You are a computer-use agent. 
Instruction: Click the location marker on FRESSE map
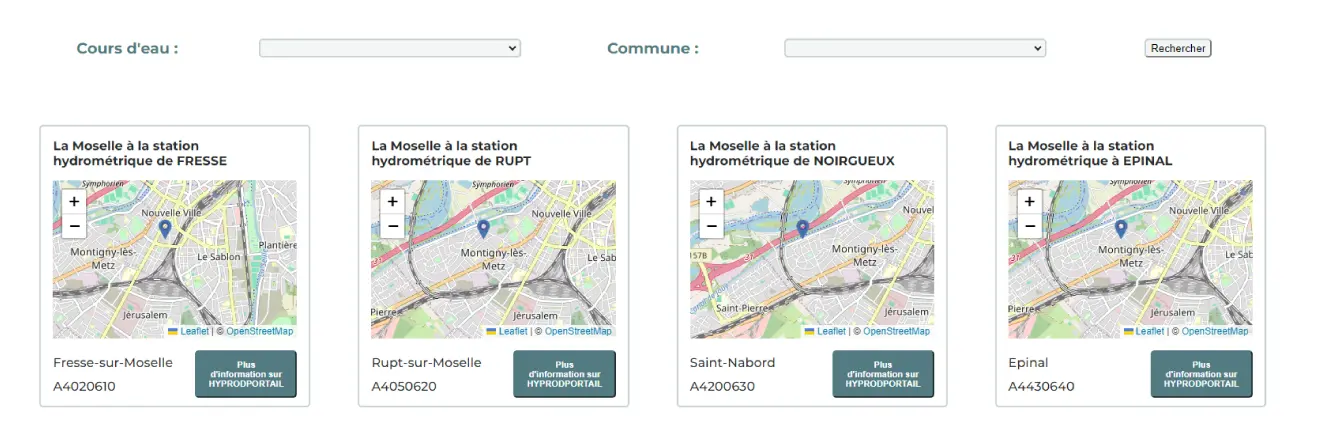pyautogui.click(x=165, y=229)
